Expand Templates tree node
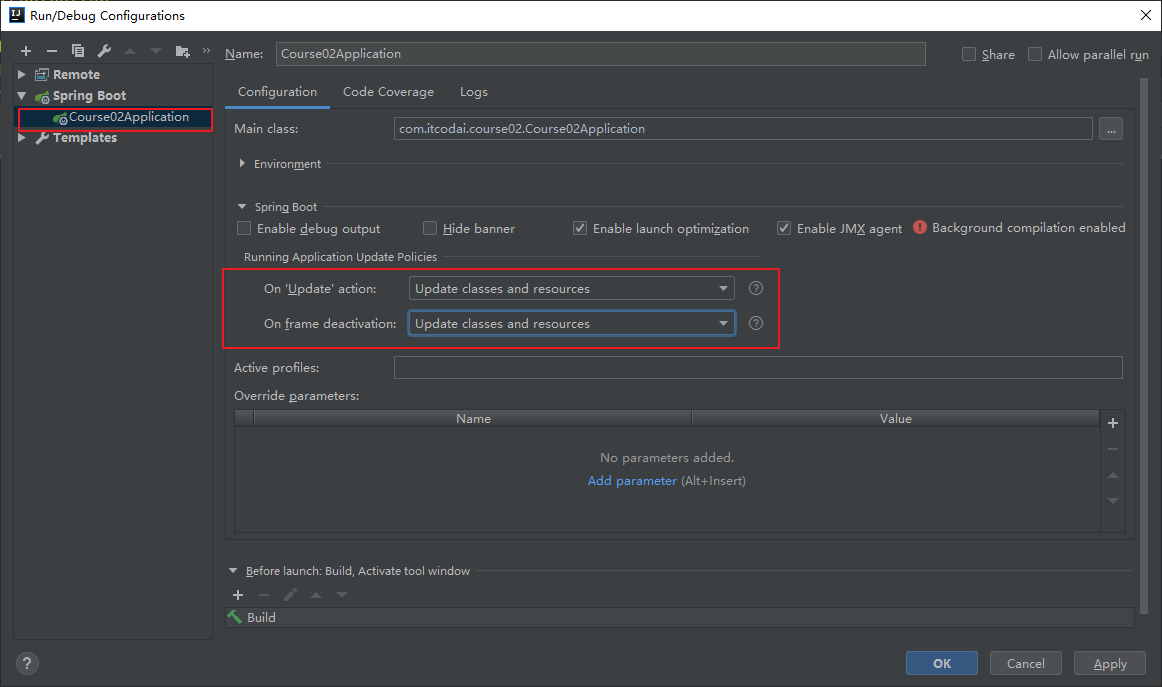The image size is (1162, 687). [x=21, y=138]
